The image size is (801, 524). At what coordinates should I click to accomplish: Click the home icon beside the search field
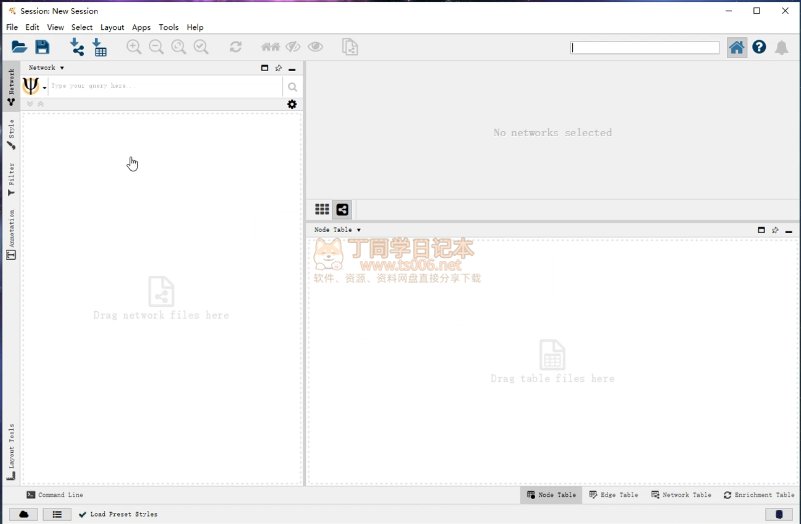click(x=737, y=47)
